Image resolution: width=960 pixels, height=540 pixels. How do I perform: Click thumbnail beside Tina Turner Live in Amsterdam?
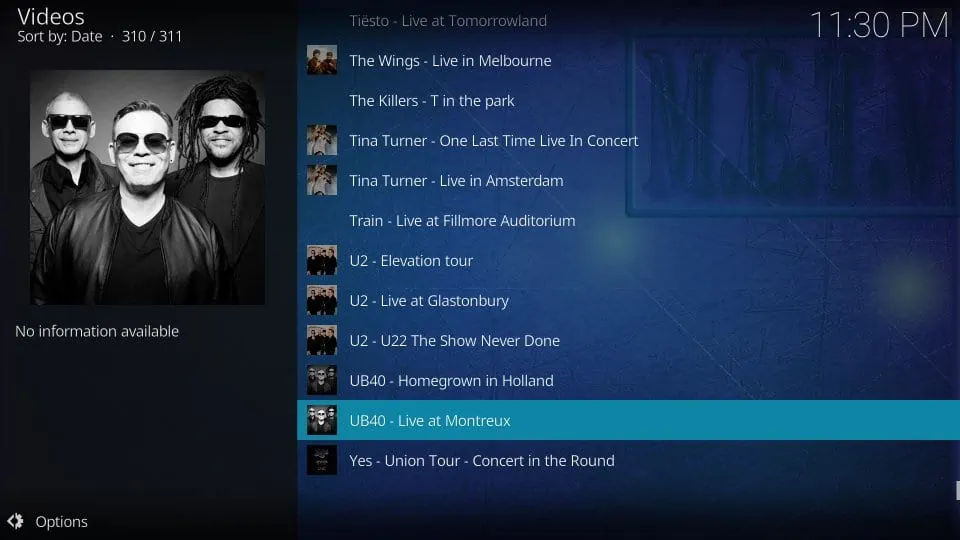pos(321,180)
